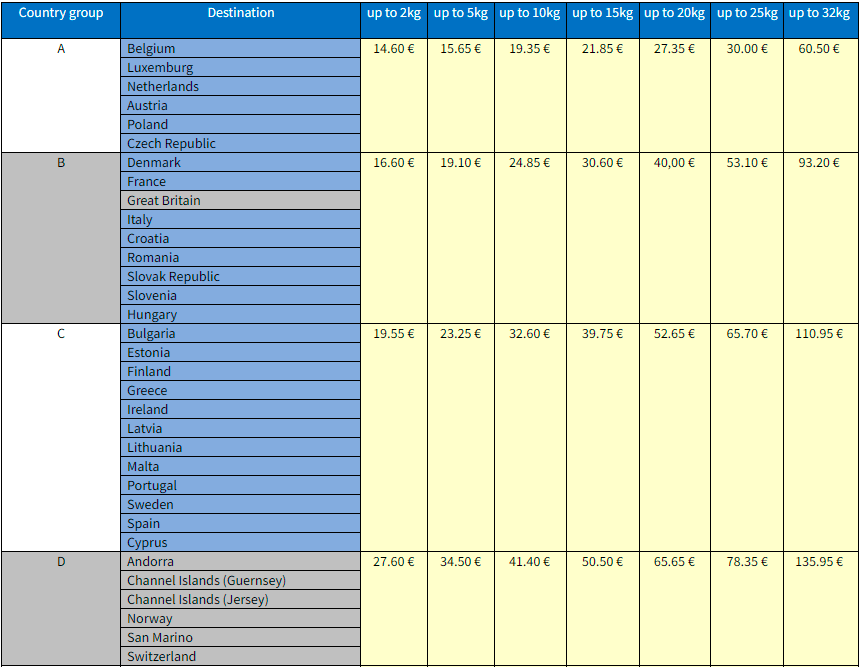Click the Slovak Republic destination cell

(x=240, y=277)
